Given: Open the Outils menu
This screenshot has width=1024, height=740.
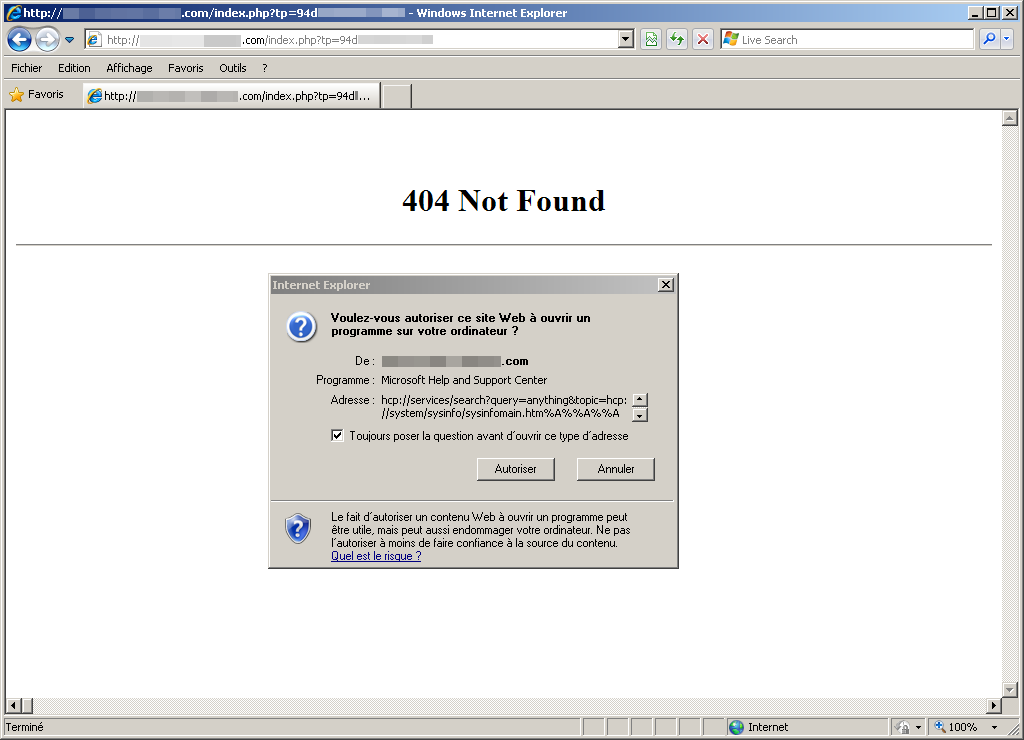Looking at the screenshot, I should click(232, 68).
